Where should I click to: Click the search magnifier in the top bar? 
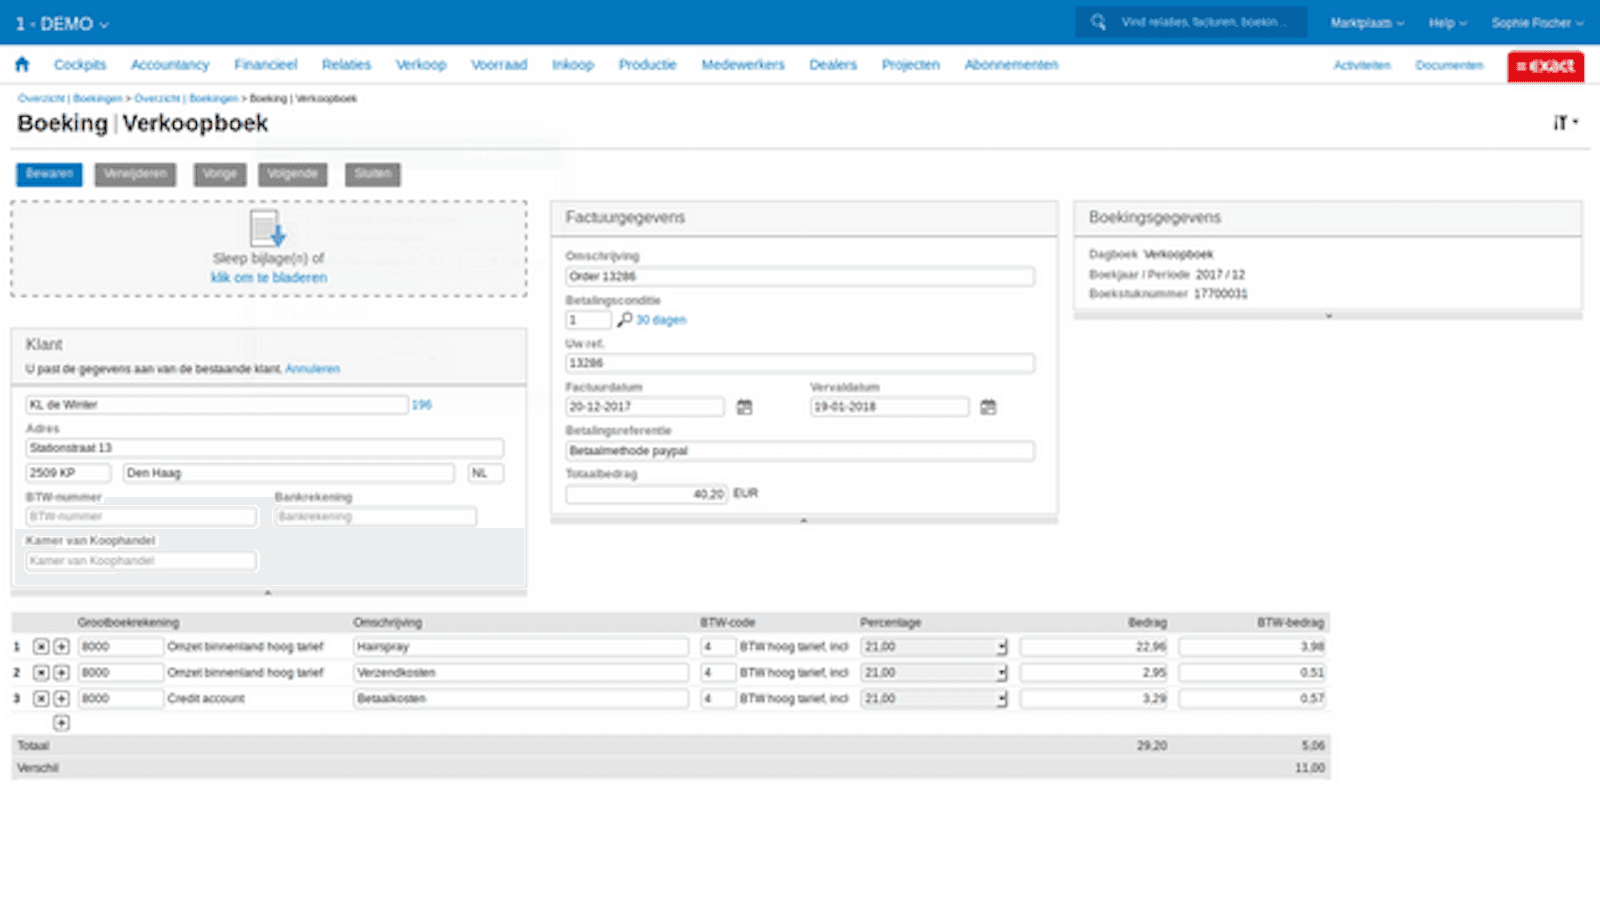pos(1098,22)
